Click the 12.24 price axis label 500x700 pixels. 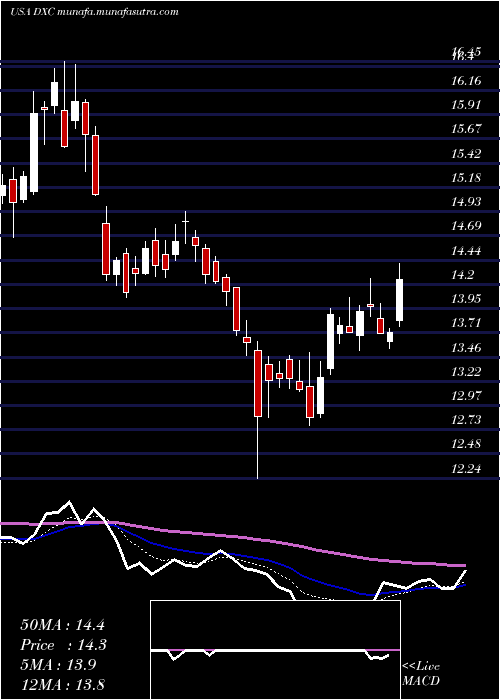tap(466, 469)
